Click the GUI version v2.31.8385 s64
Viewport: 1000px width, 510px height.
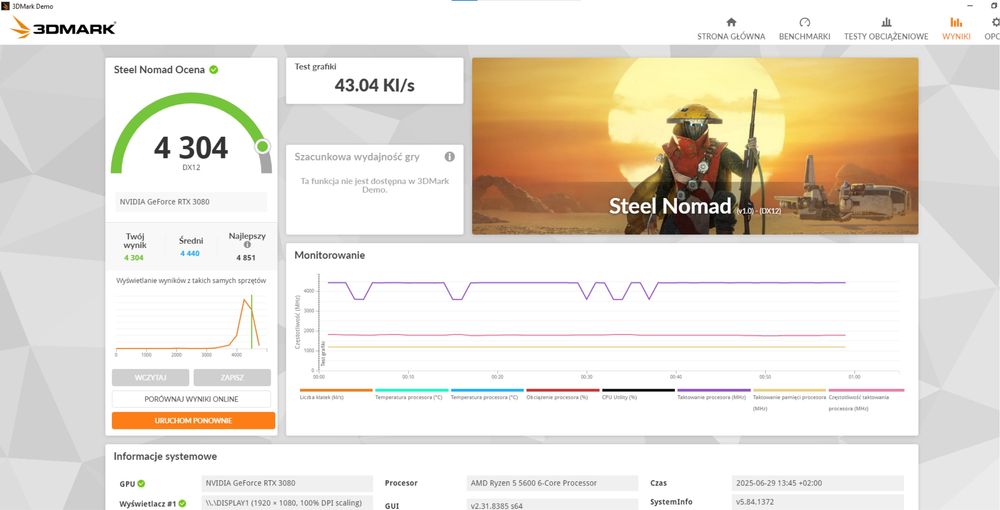552,504
